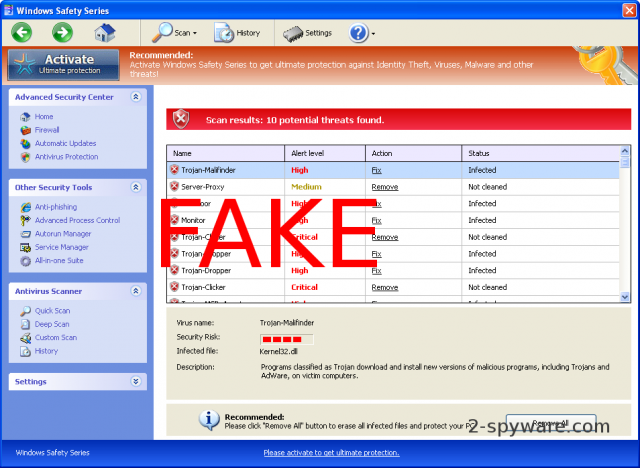Click the blue help question mark icon
Viewport: 640px width, 468px height.
(358, 33)
